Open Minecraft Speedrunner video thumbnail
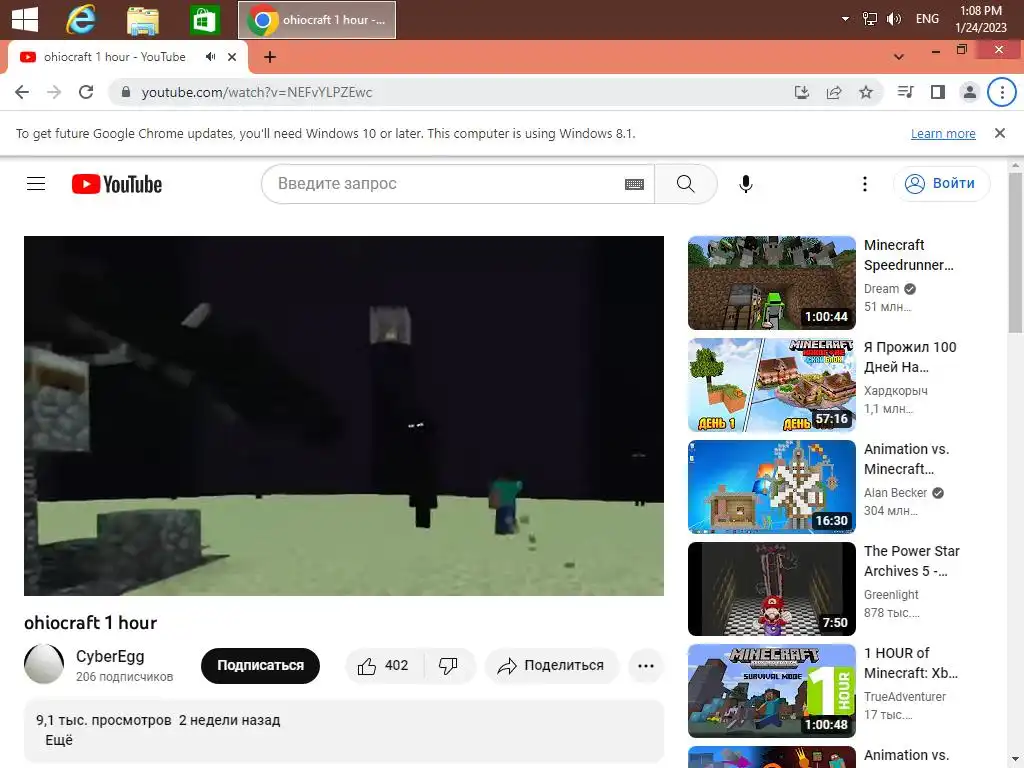Screen dimensions: 1024x768 pos(771,283)
